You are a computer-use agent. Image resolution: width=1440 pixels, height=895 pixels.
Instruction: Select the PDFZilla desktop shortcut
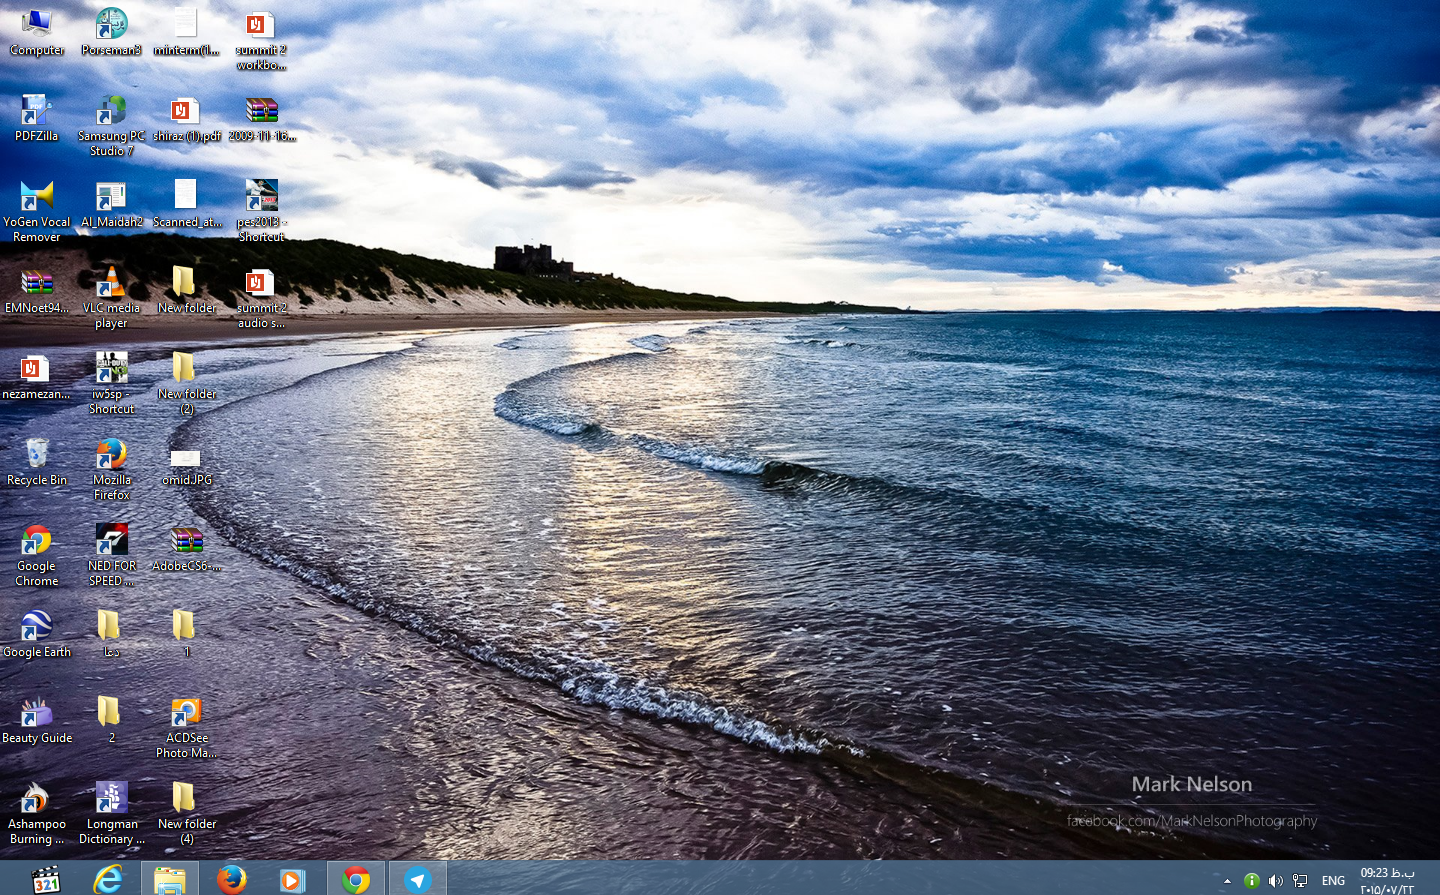click(x=37, y=112)
